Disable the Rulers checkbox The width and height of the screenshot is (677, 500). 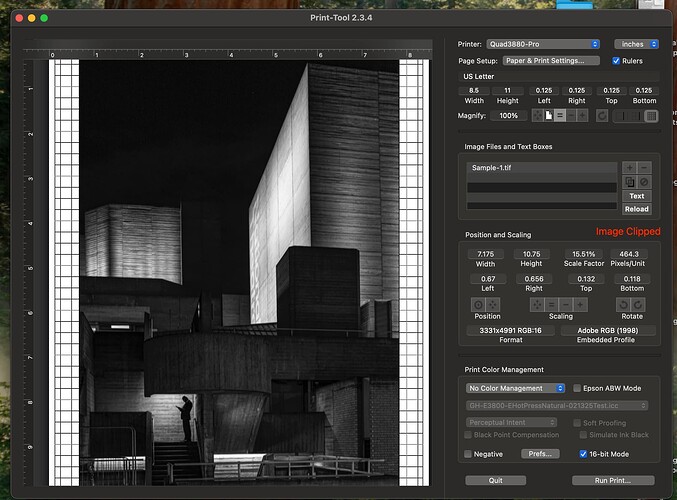tap(616, 61)
